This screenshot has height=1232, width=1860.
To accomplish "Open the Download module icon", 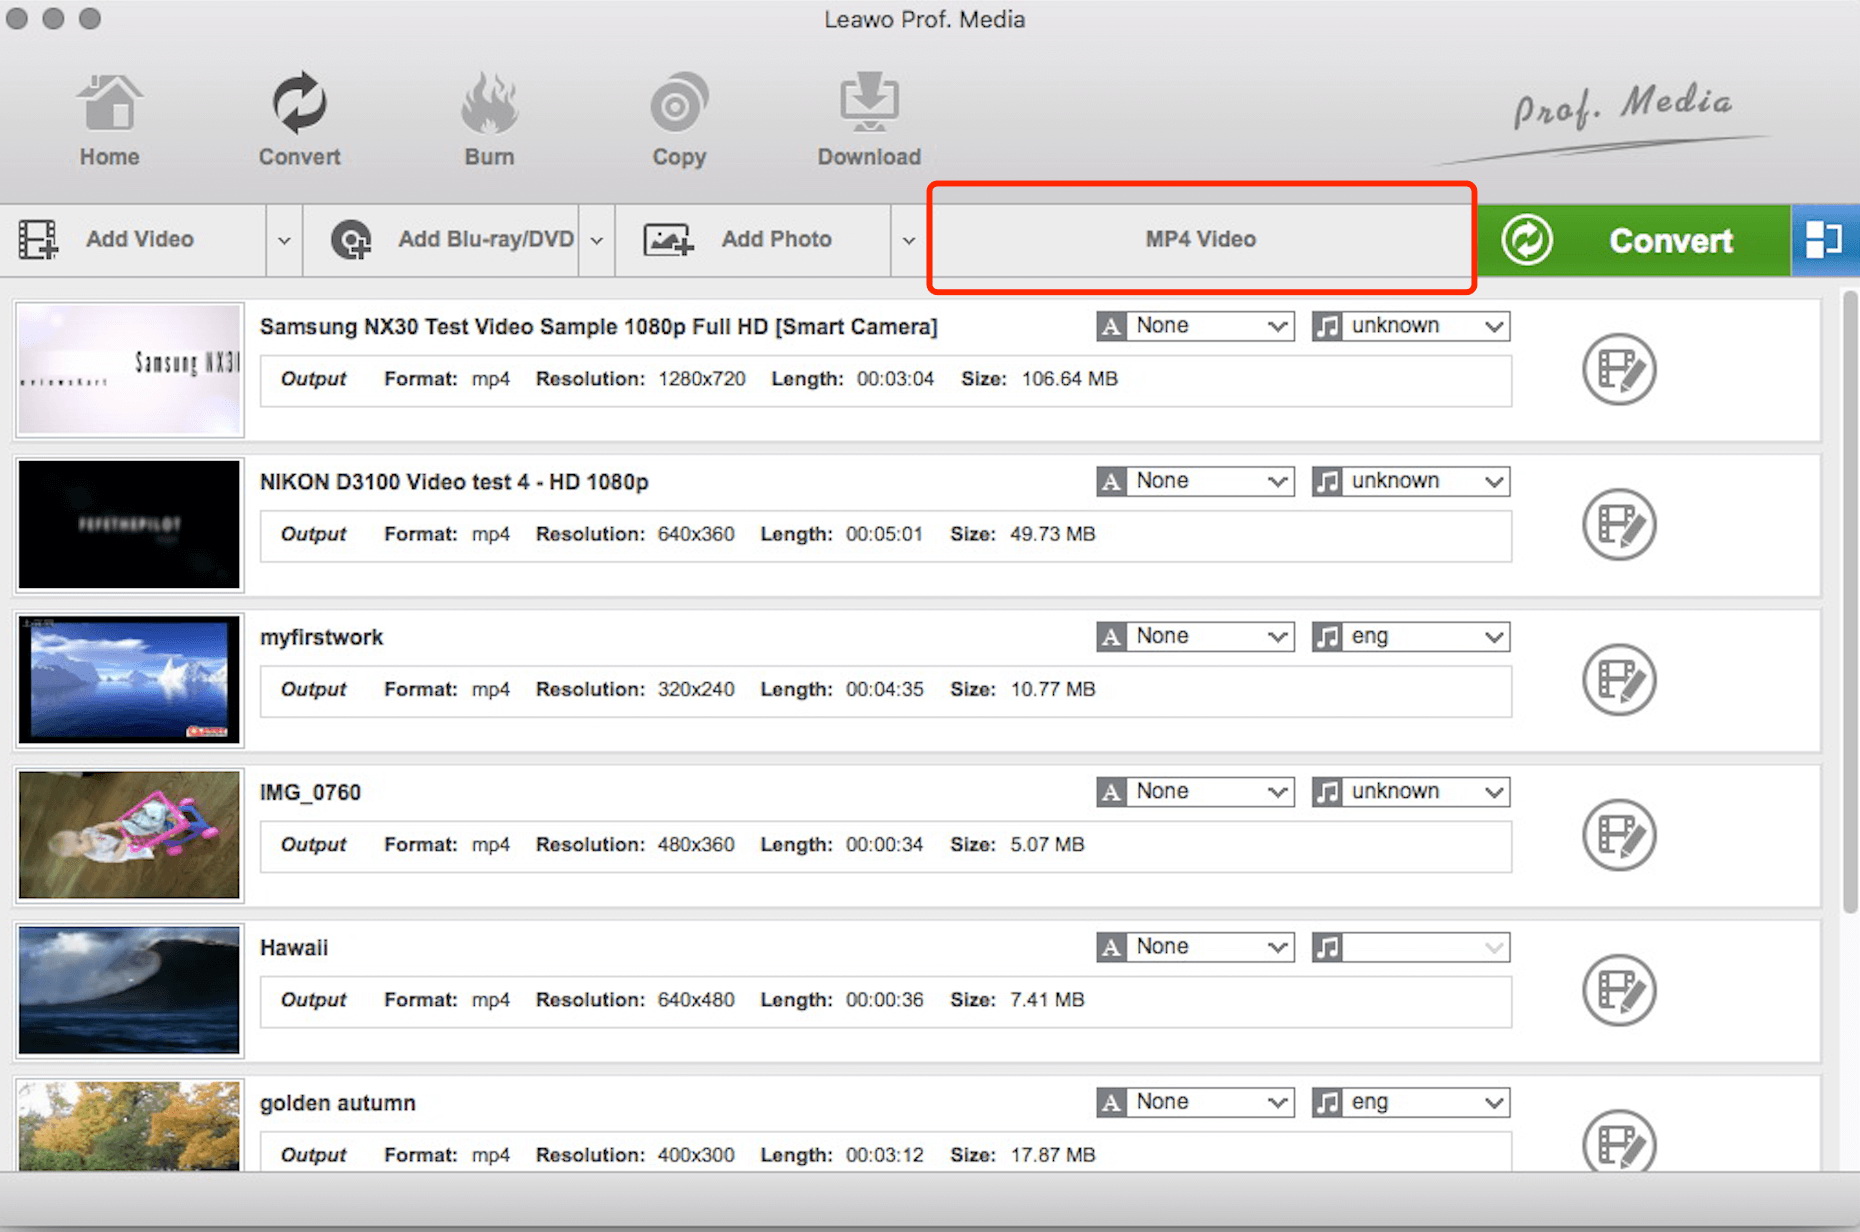I will point(869,120).
